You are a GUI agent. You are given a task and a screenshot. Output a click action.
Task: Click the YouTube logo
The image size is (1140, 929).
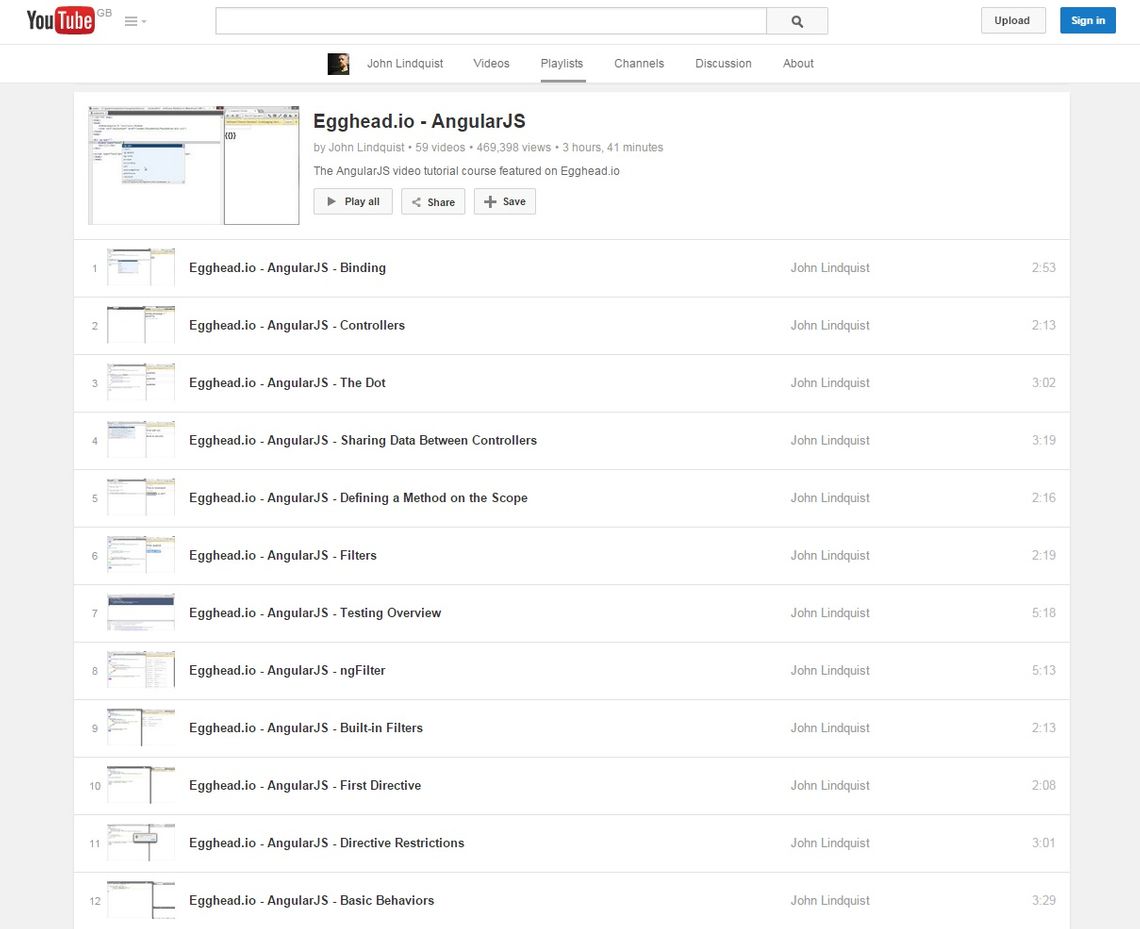pyautogui.click(x=60, y=20)
